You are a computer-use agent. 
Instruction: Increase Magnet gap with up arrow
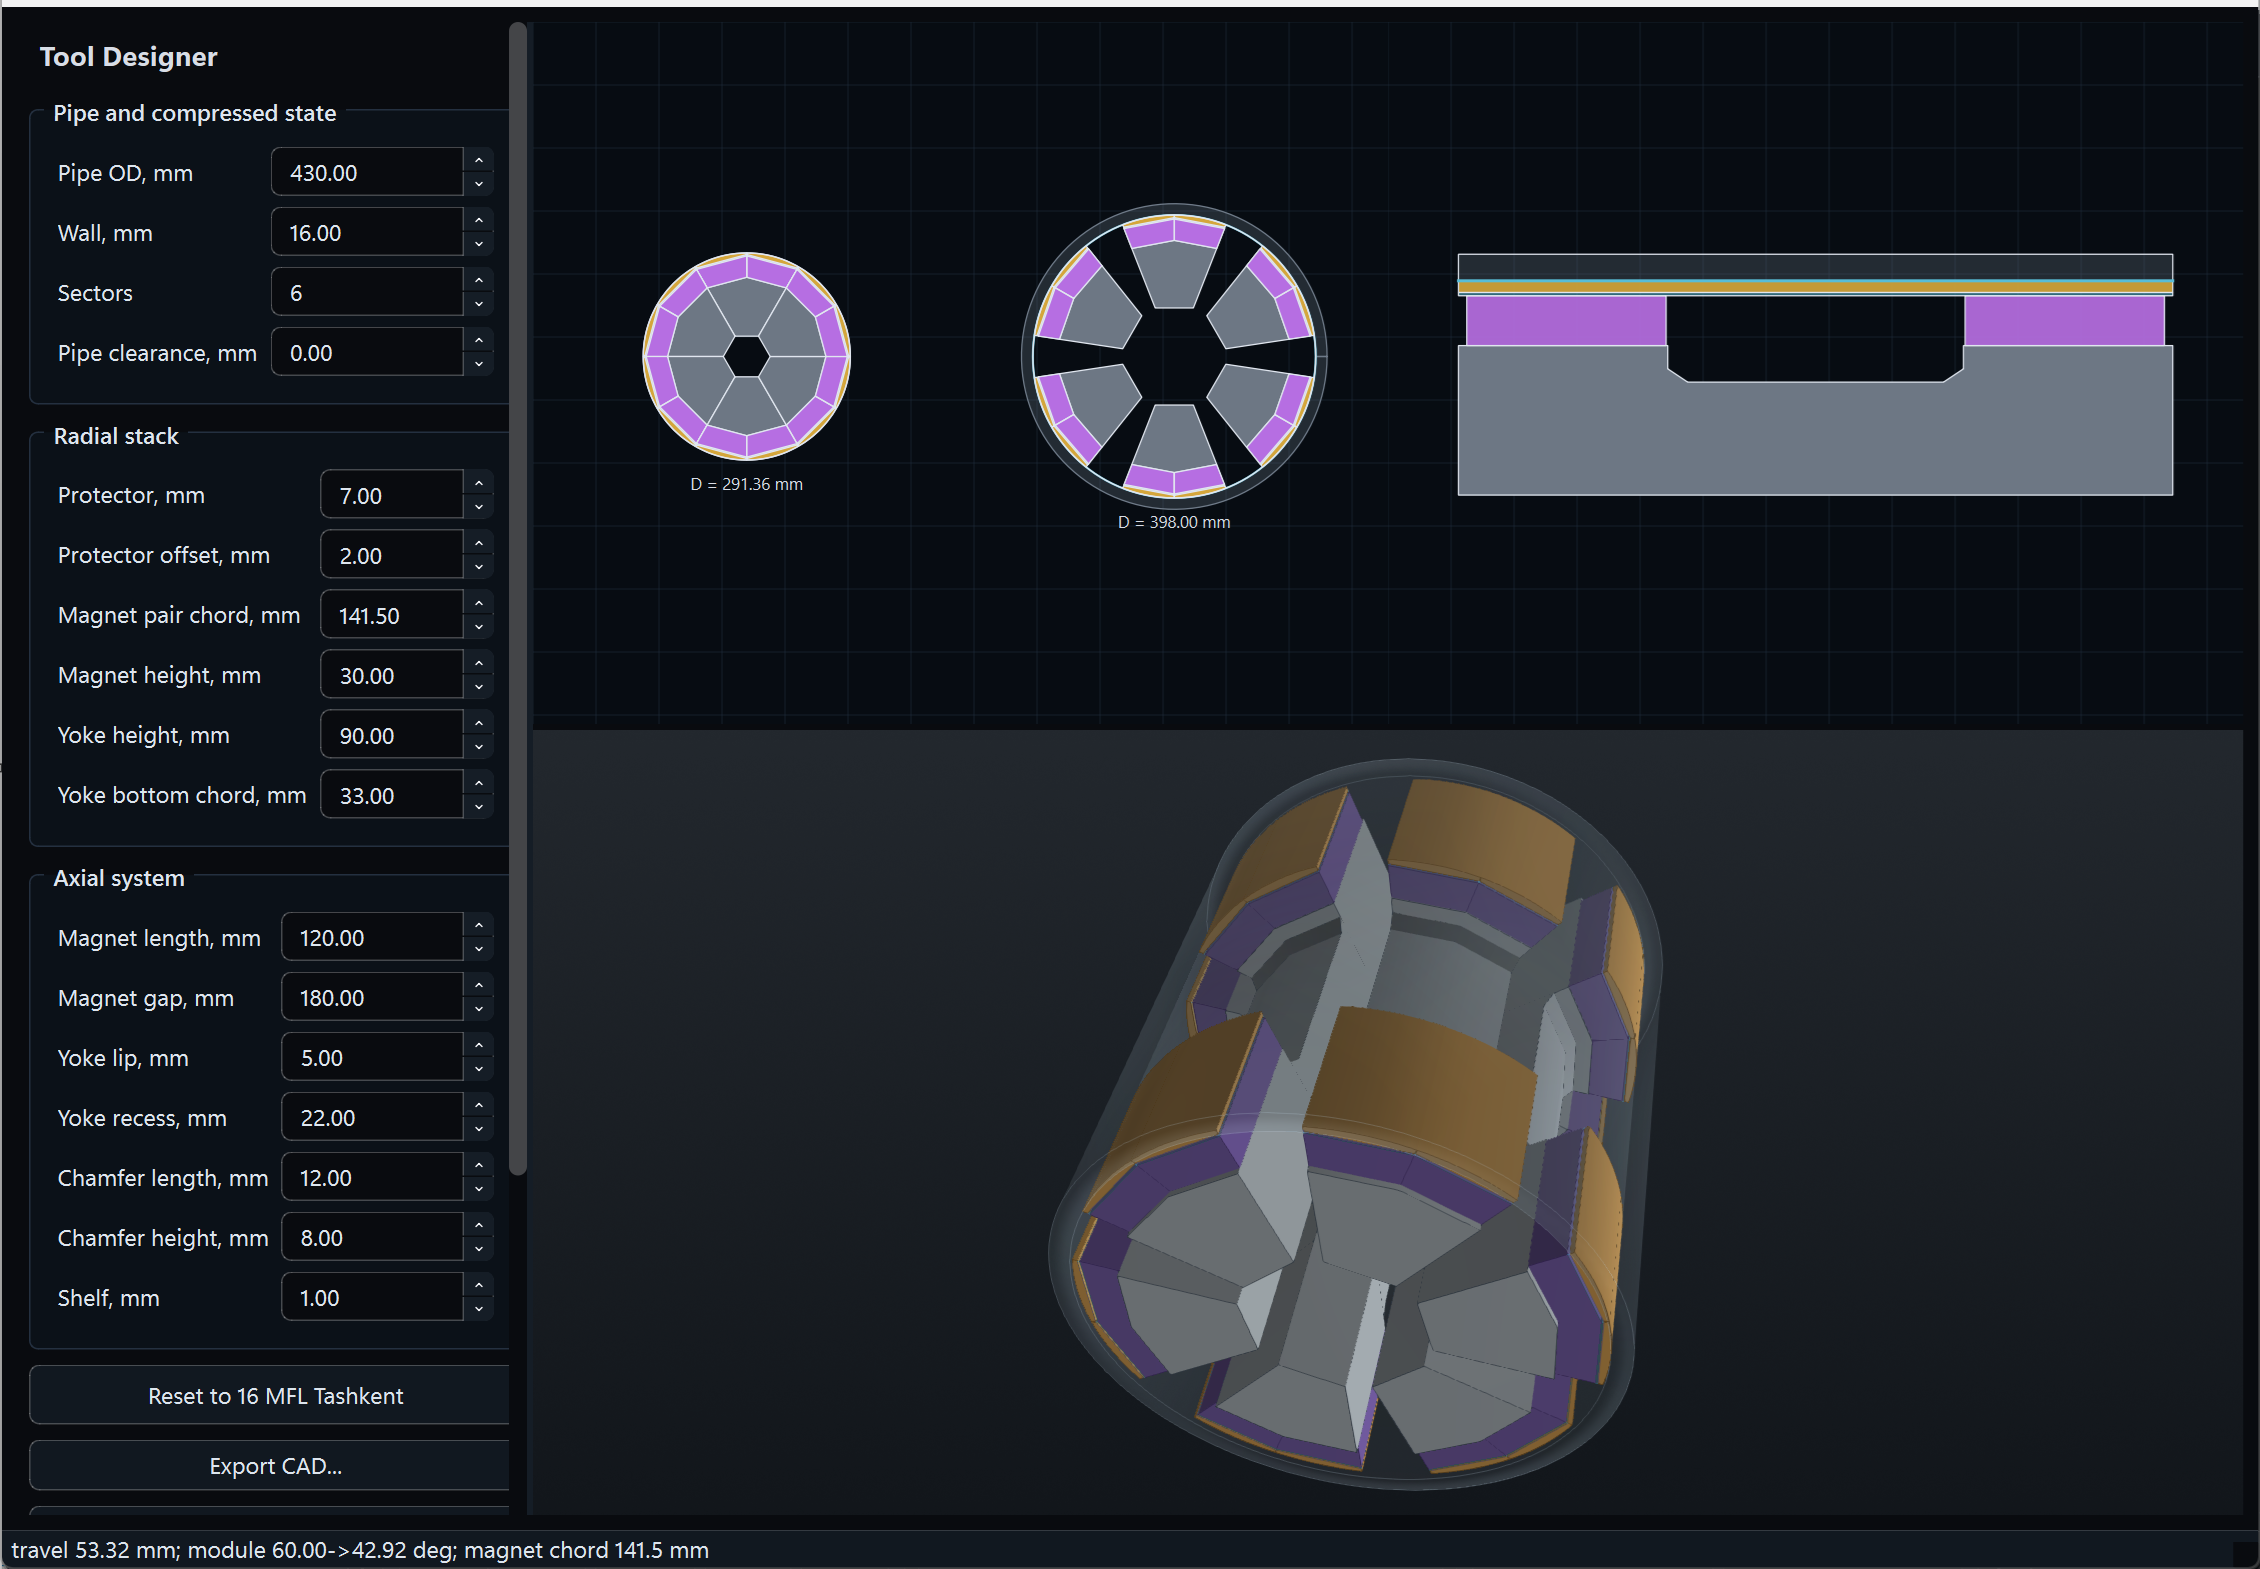click(479, 985)
